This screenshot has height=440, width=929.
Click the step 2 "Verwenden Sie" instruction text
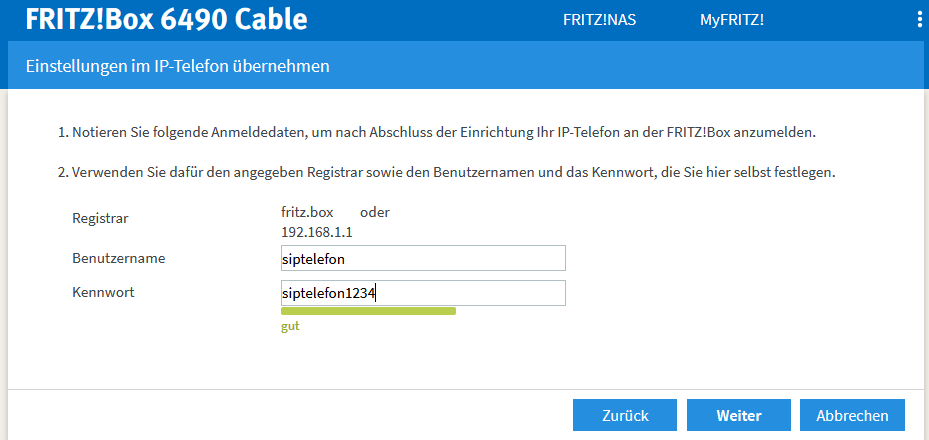coord(445,172)
